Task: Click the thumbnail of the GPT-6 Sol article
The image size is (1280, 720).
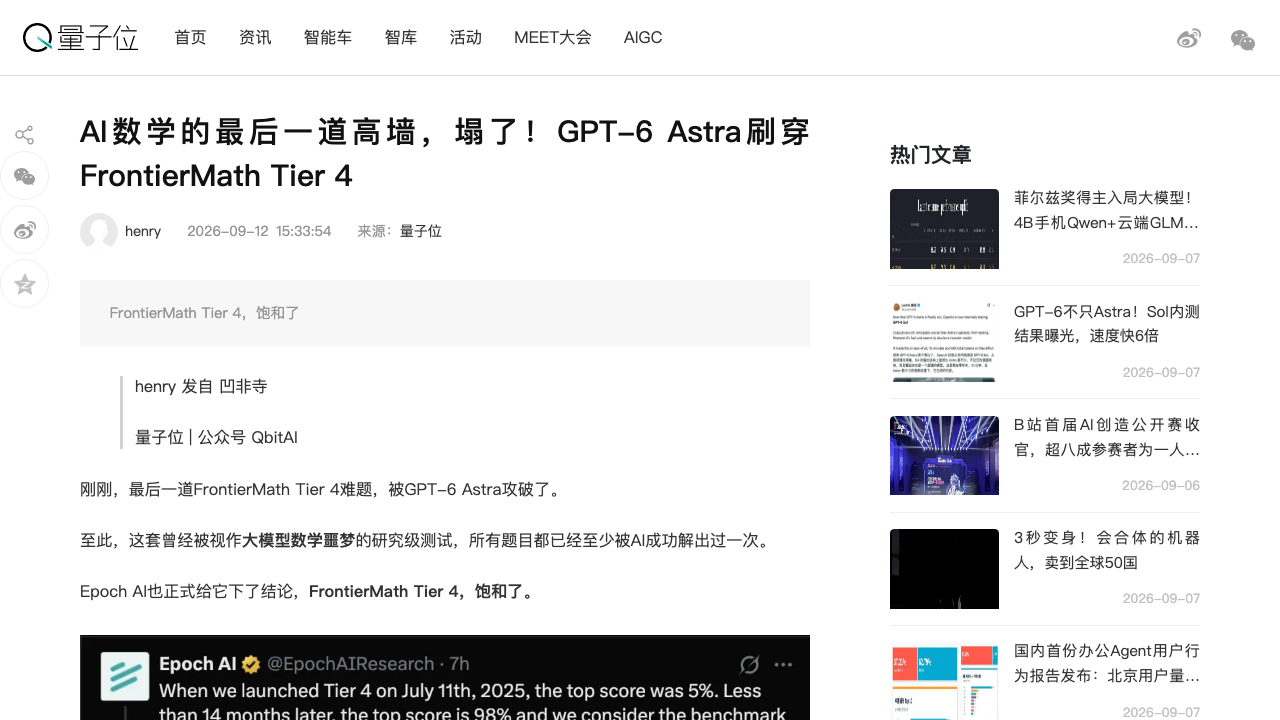Action: click(x=944, y=342)
